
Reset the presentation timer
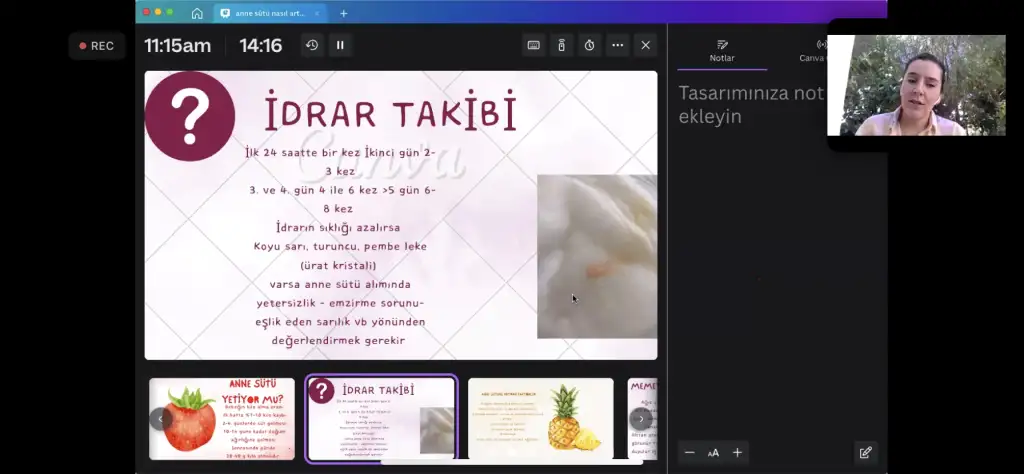(x=312, y=45)
